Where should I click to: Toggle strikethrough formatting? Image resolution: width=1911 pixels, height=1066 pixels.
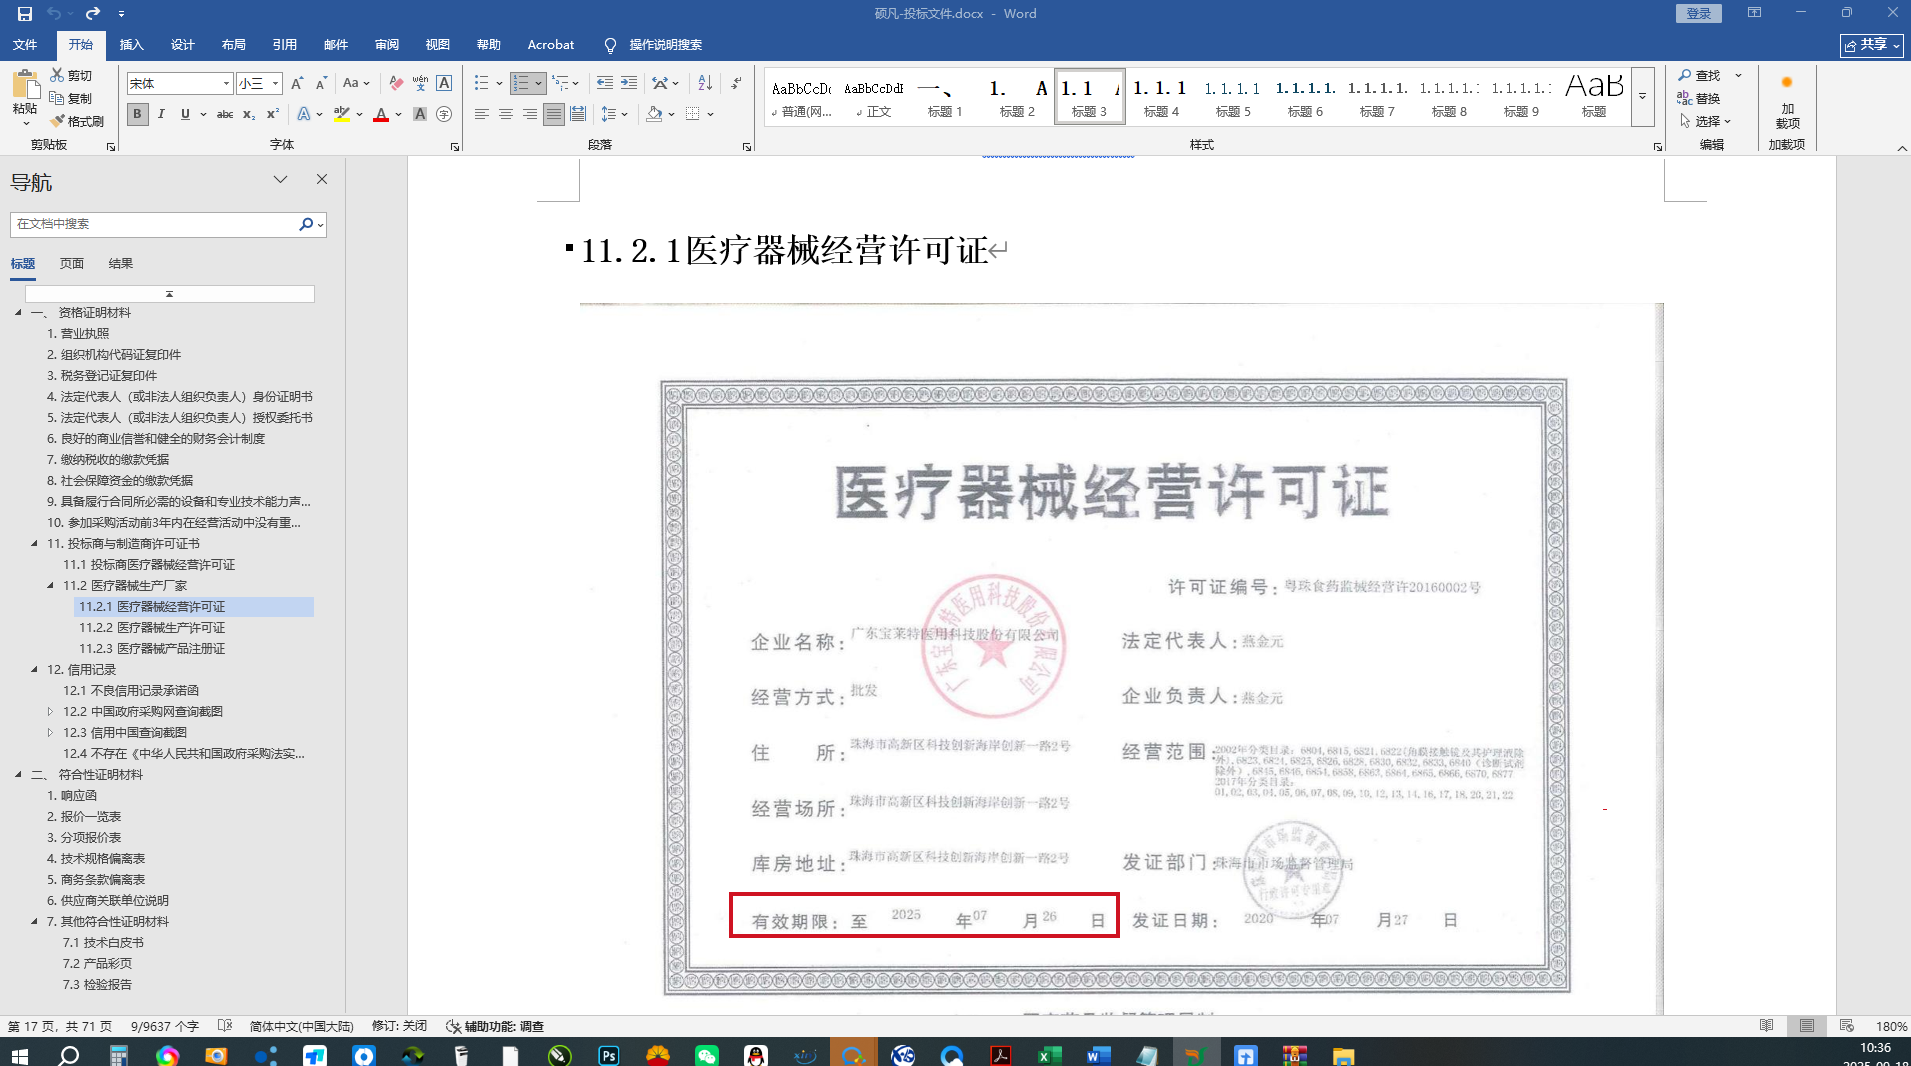tap(225, 114)
